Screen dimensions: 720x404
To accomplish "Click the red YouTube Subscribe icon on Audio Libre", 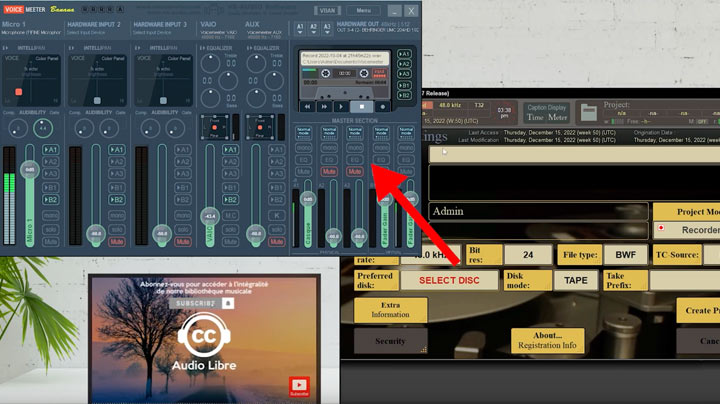I will [299, 387].
